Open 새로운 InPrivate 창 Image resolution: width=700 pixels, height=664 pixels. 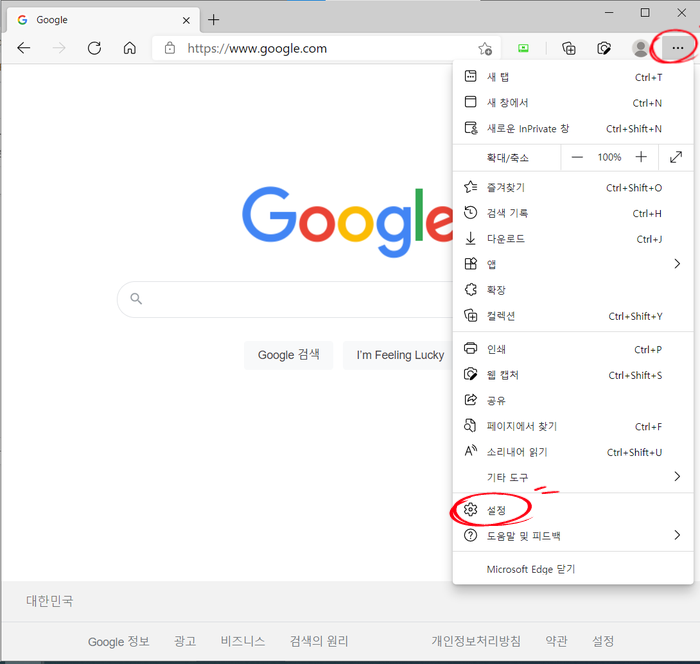[573, 129]
